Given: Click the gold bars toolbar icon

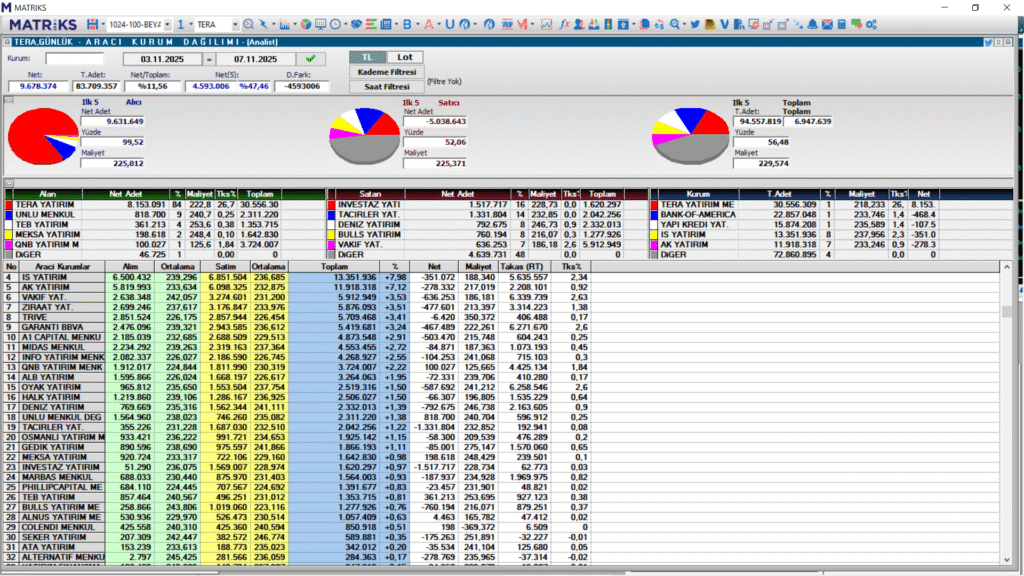Looking at the screenshot, I should 710,24.
